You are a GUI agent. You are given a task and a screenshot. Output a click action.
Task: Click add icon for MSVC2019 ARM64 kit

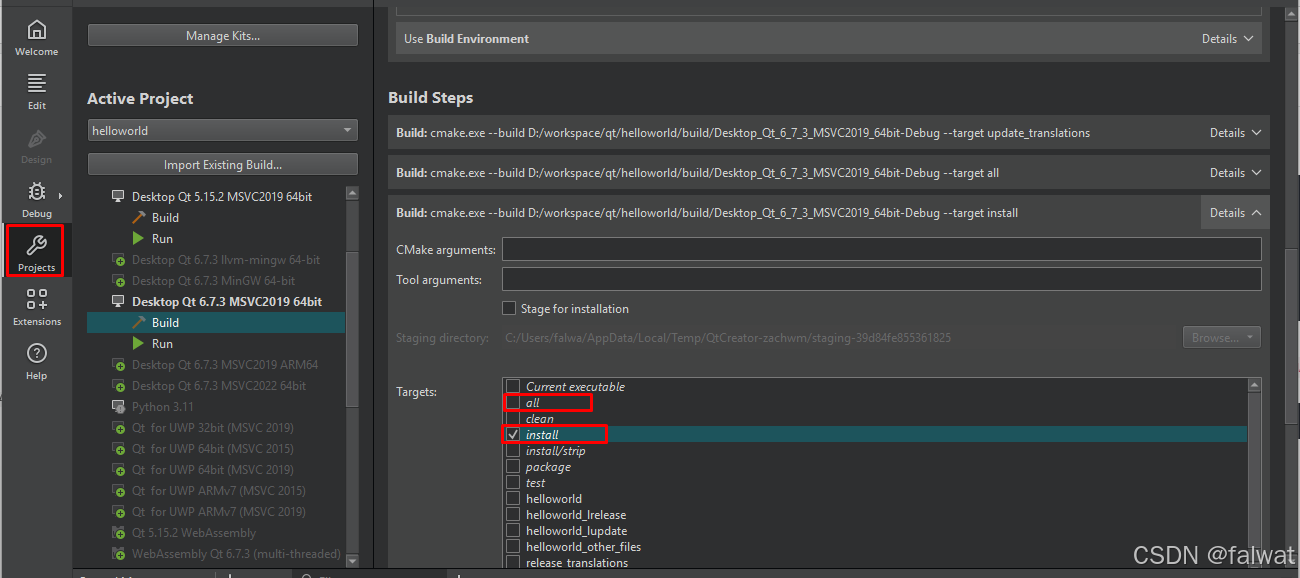[119, 365]
